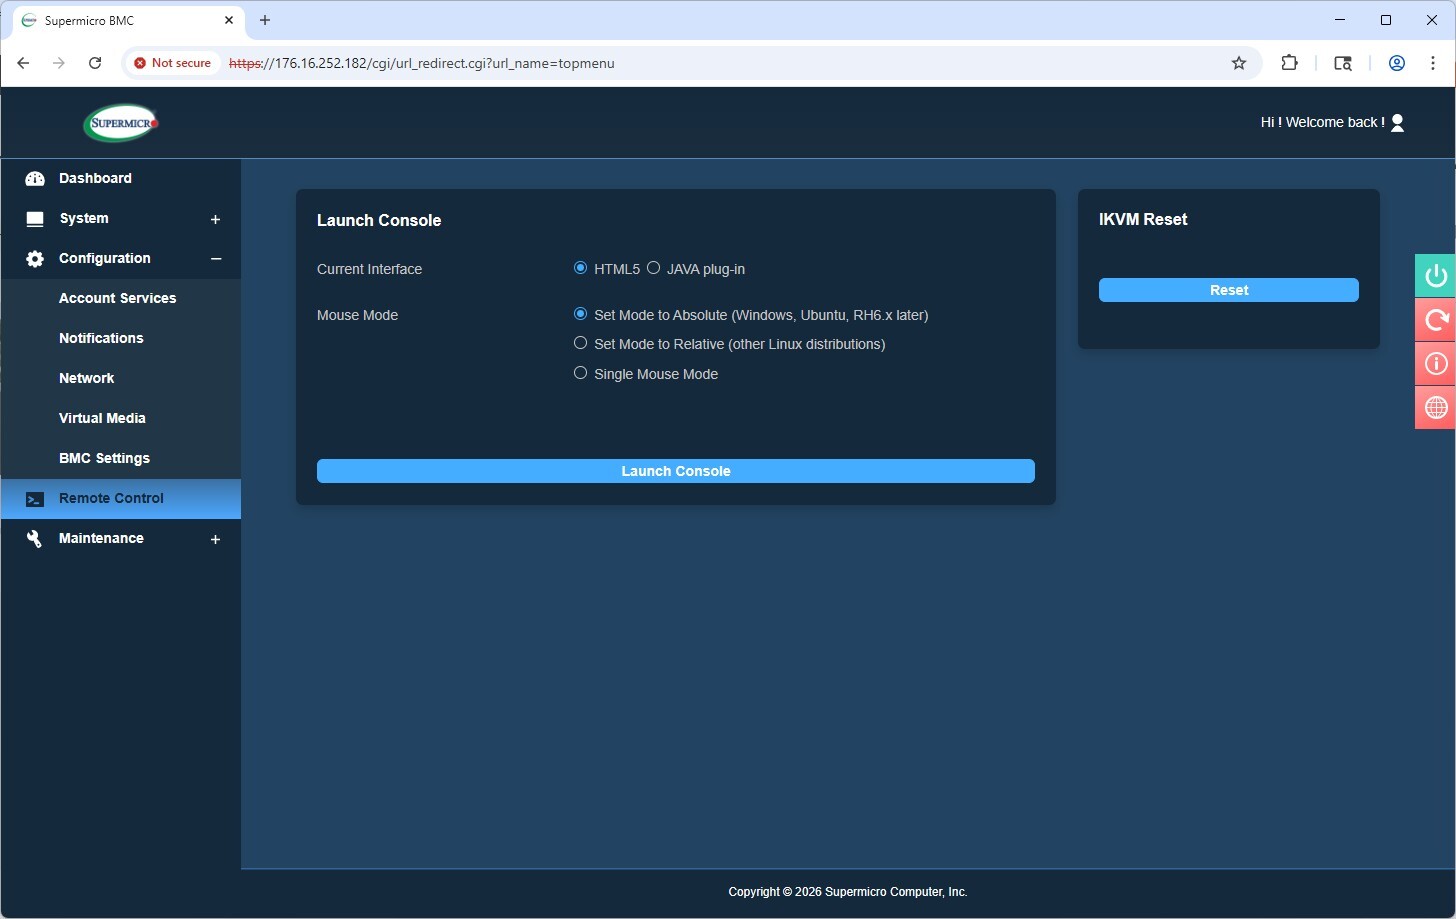Expand the Maintenance menu section
Screen dimensions: 1456x919
point(215,539)
